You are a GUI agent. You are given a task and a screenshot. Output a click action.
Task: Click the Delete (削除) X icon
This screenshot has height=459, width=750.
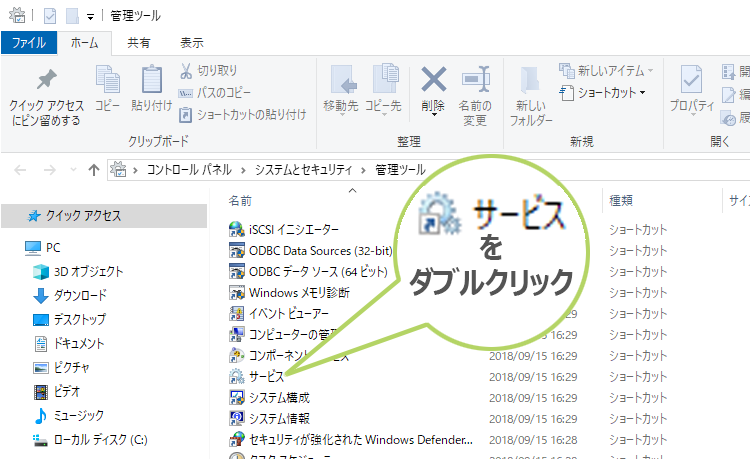click(x=433, y=79)
